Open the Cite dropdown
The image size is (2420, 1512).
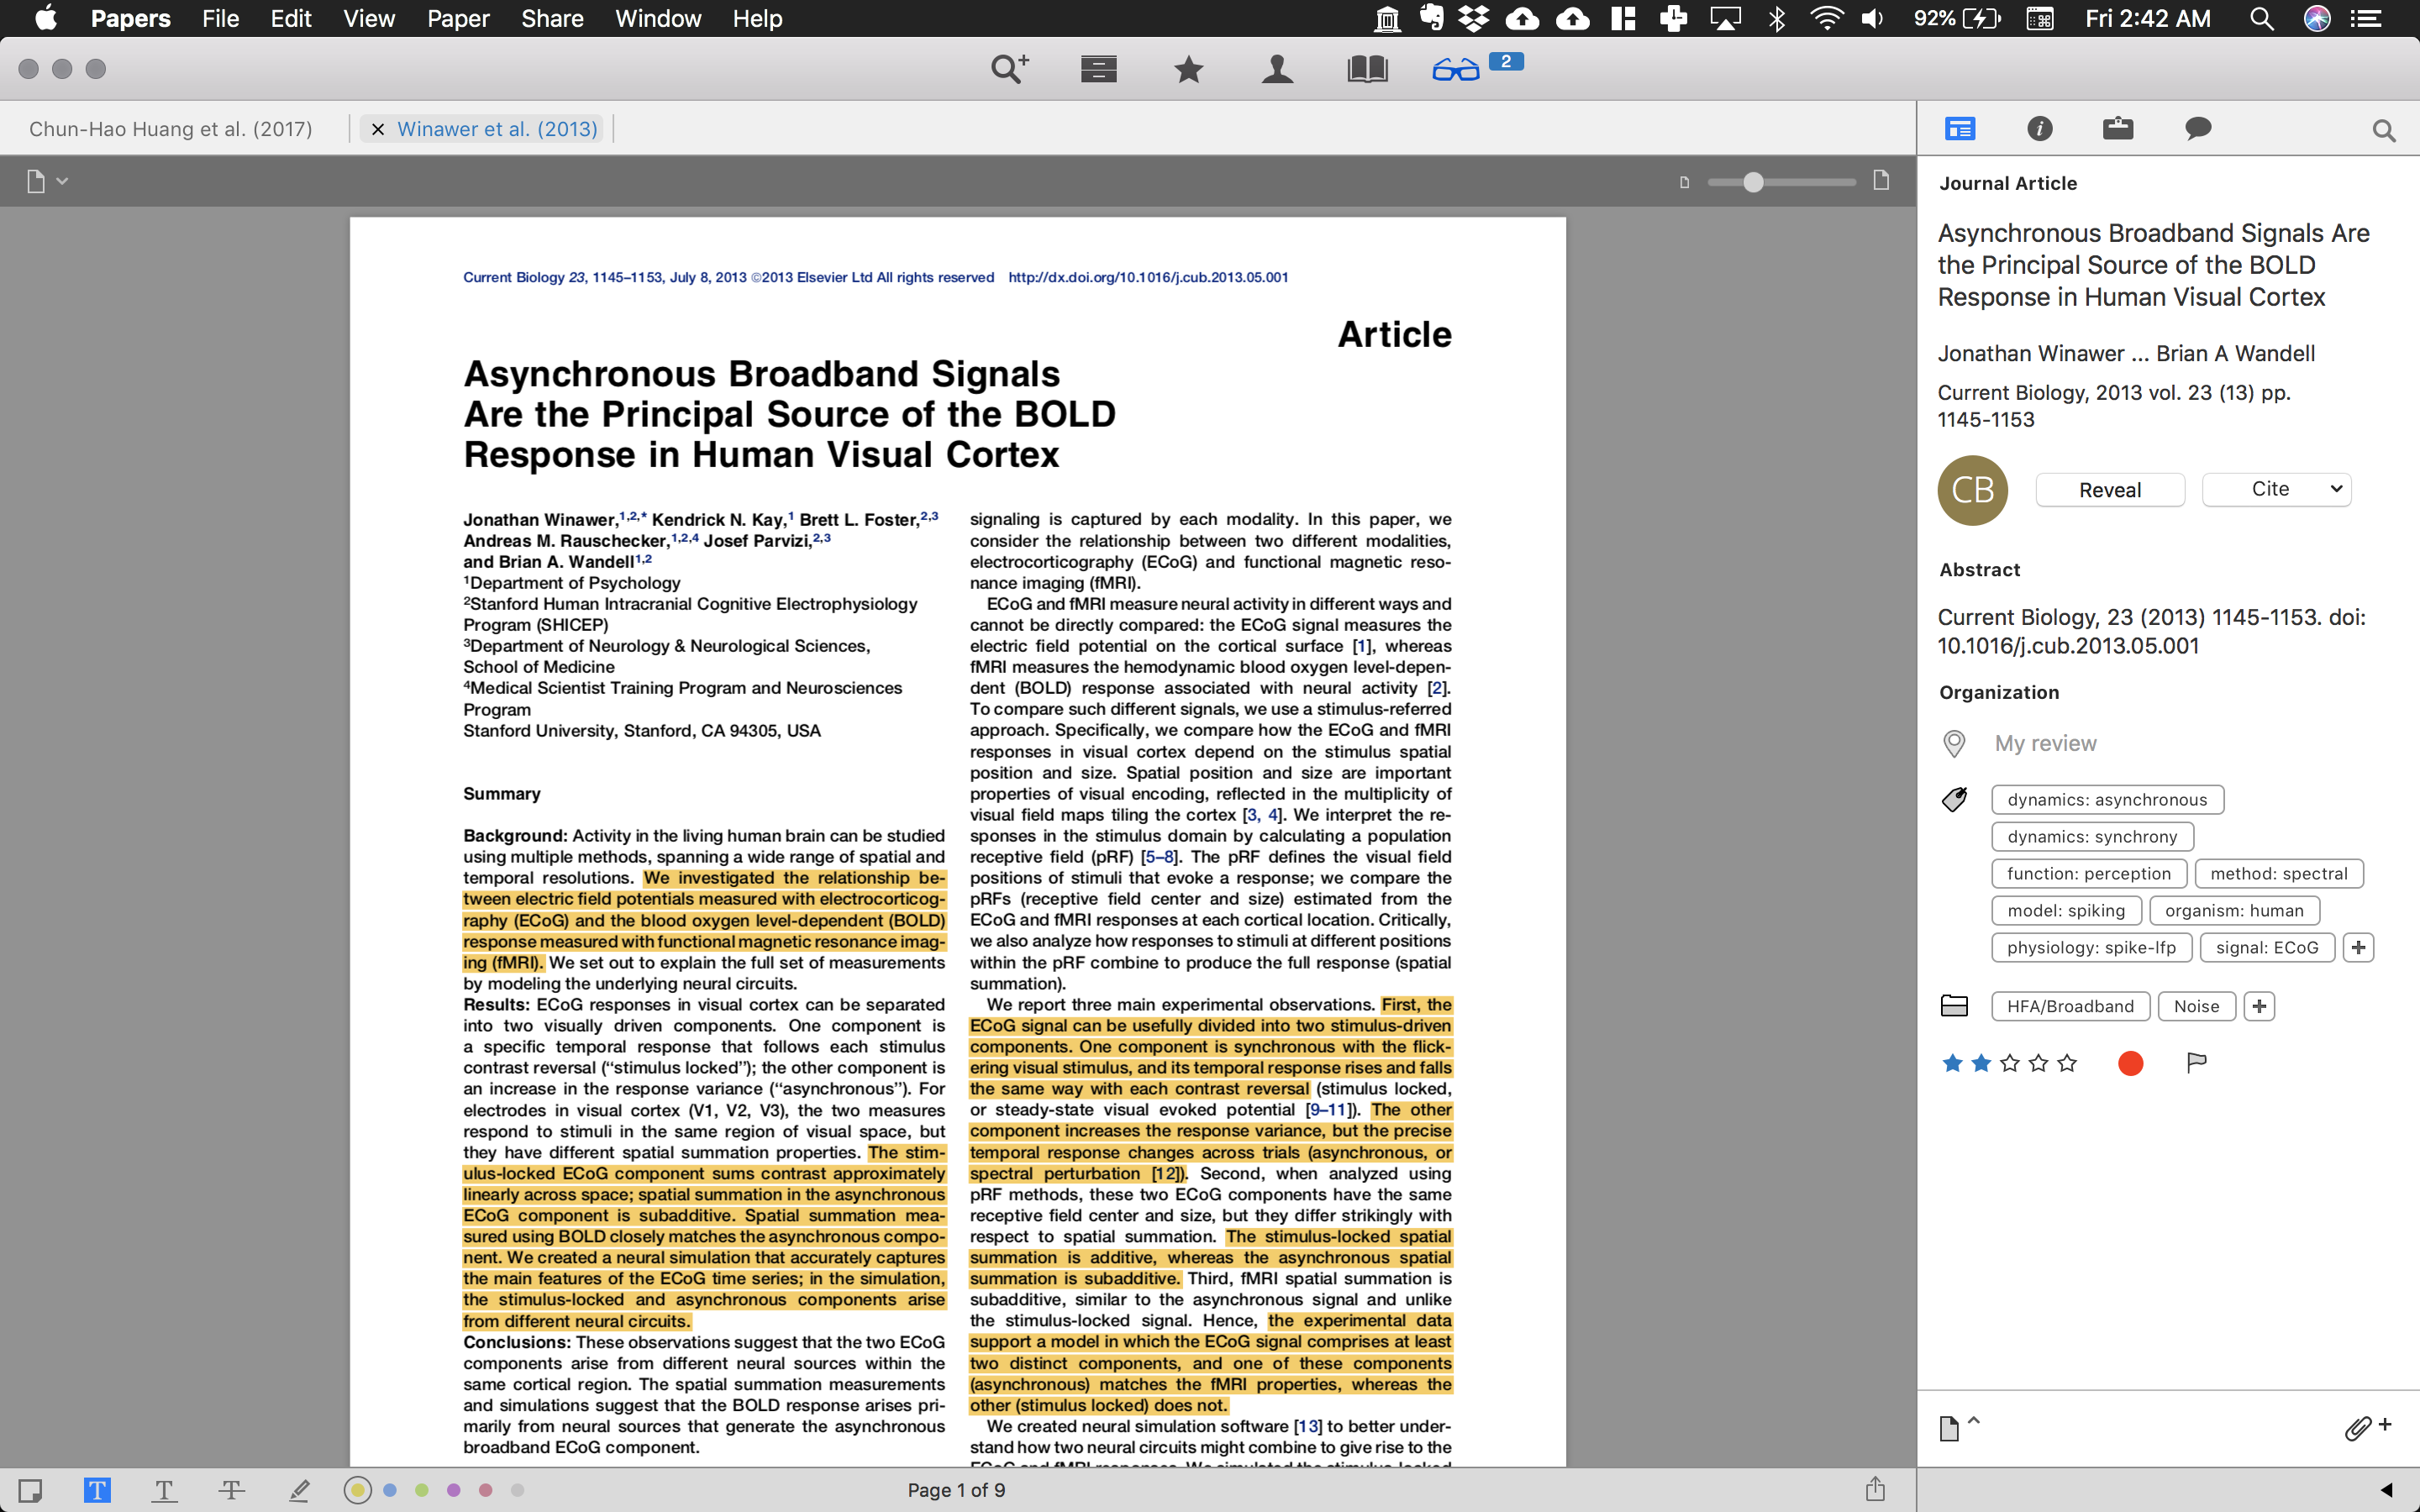2276,489
